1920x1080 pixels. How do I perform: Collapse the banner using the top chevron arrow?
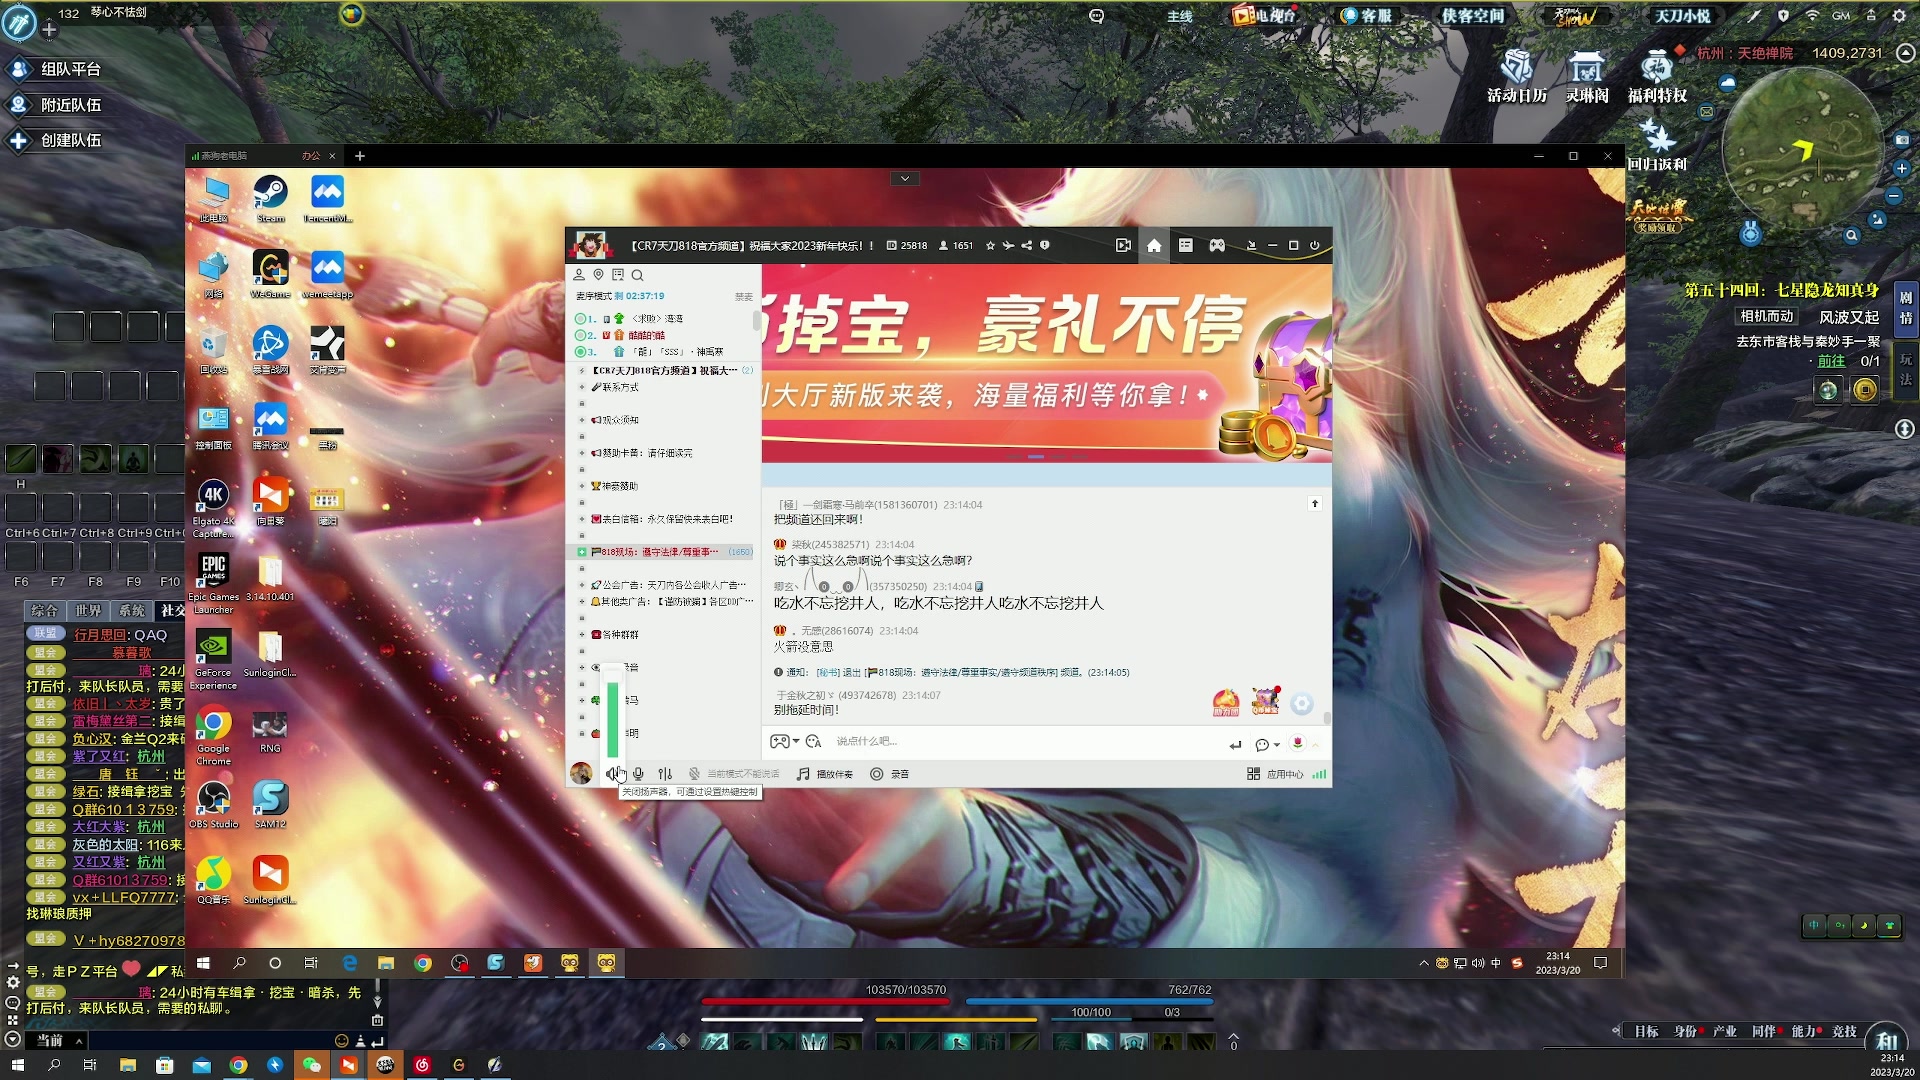coord(904,178)
